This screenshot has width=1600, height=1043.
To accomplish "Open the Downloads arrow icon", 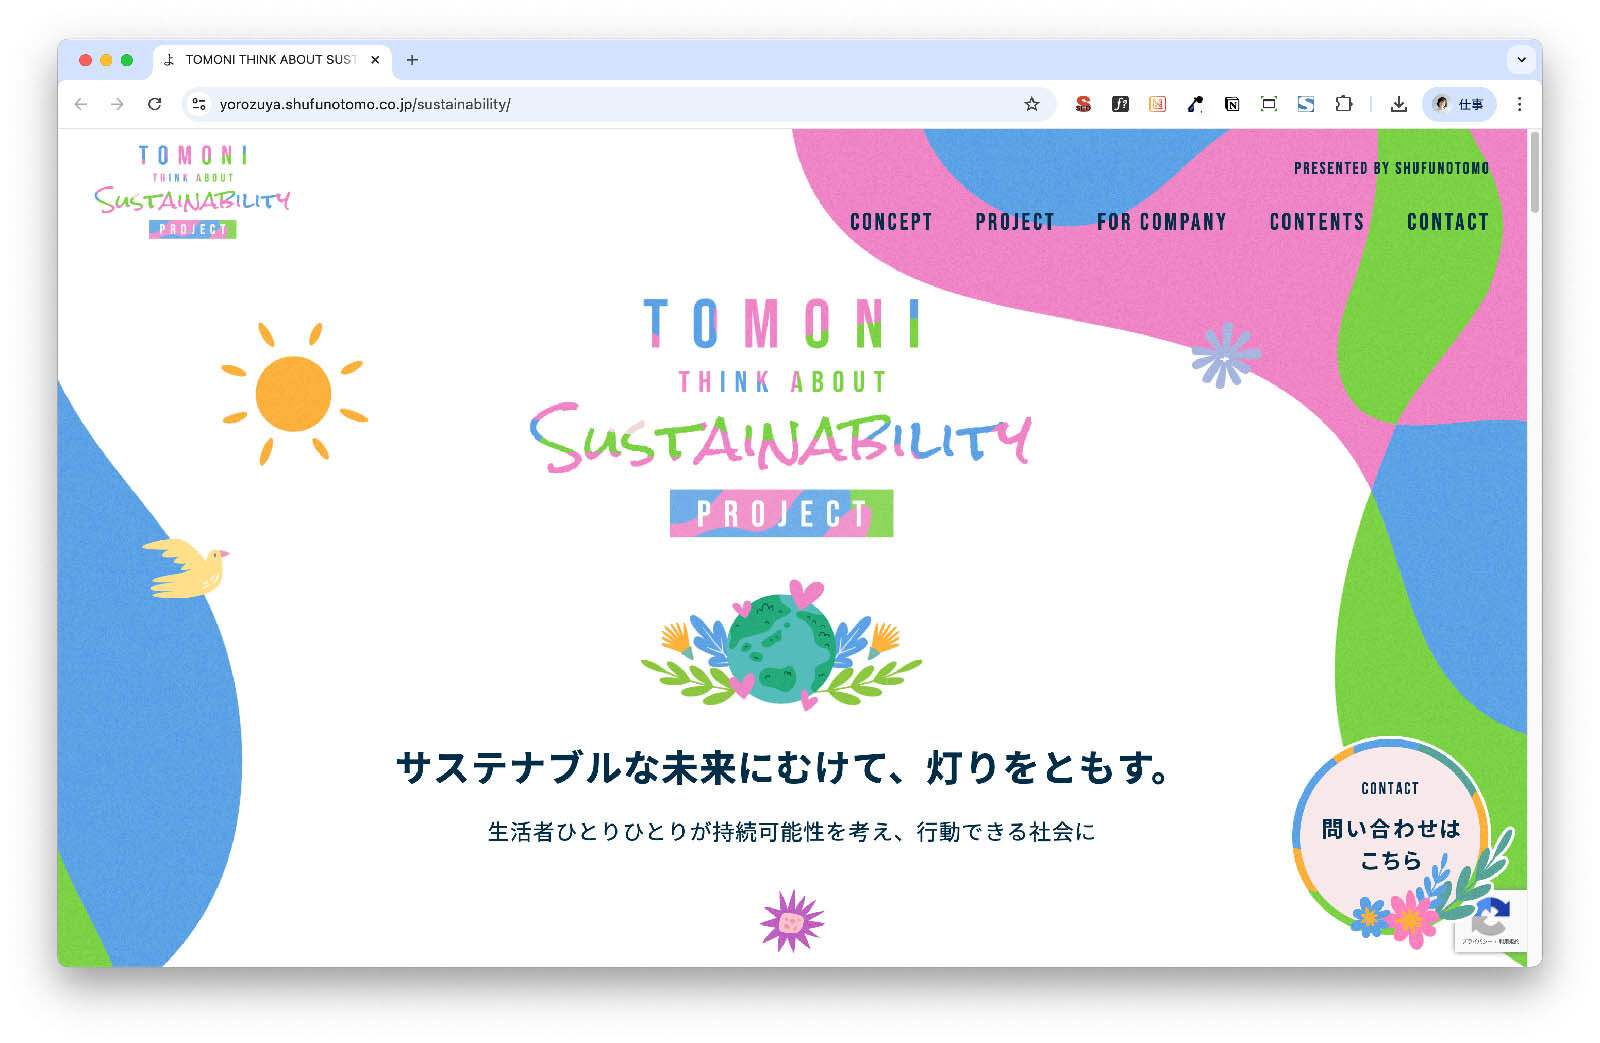I will [1399, 104].
